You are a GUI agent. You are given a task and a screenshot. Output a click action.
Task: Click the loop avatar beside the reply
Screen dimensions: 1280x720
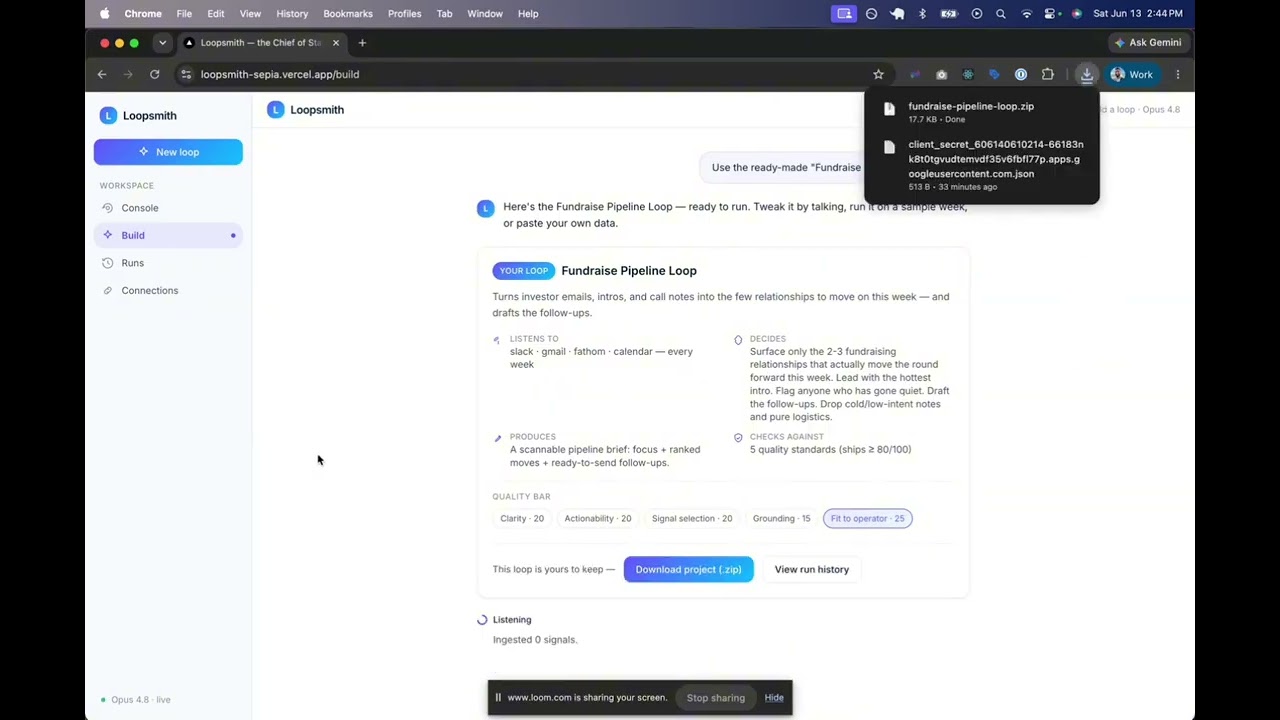pyautogui.click(x=485, y=208)
